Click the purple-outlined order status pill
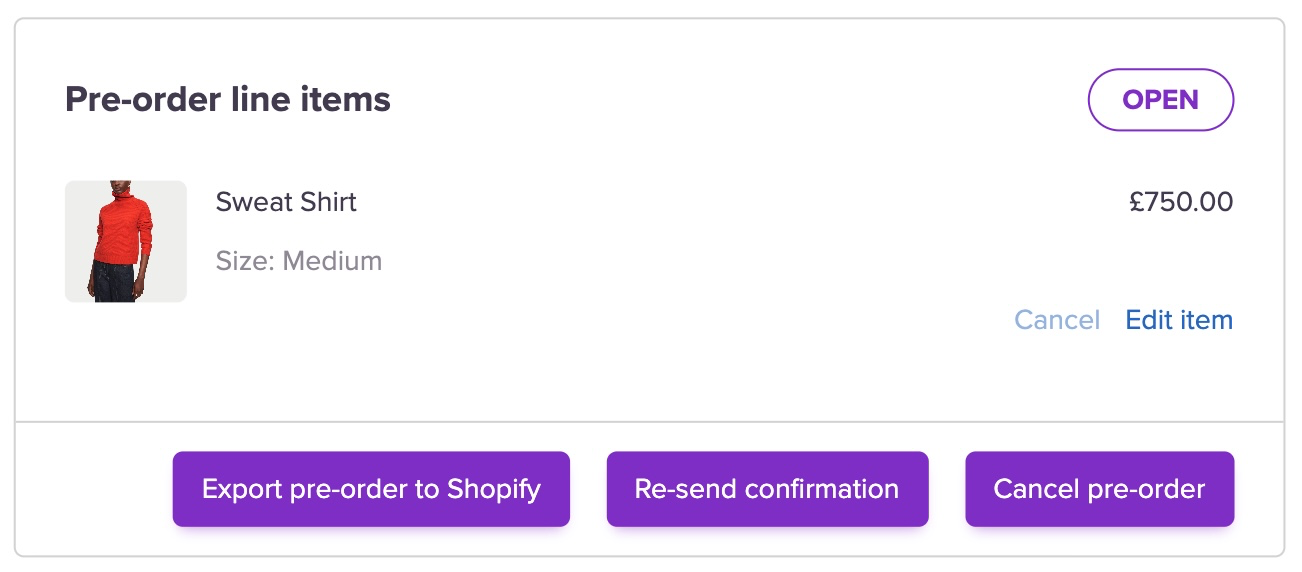 tap(1160, 100)
